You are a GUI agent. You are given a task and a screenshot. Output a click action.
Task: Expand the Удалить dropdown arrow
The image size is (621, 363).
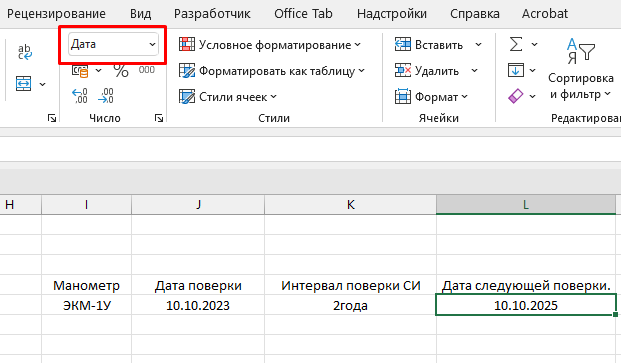474,71
